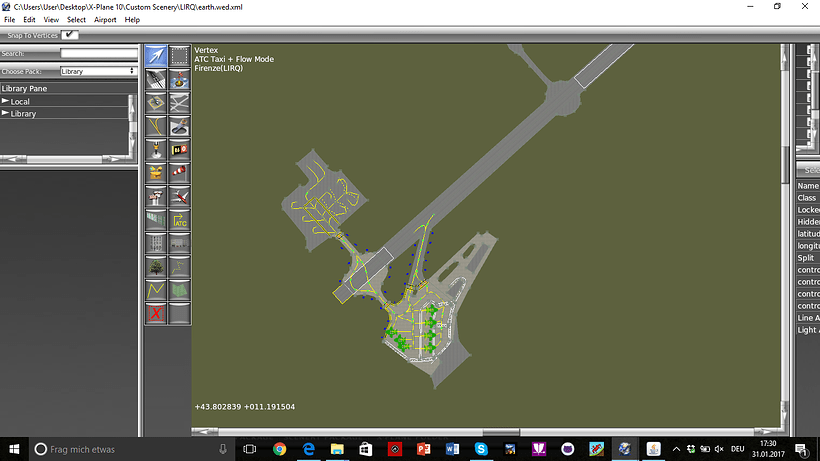The height and width of the screenshot is (461, 820).
Task: Select the Hole cutting tool
Action: click(x=179, y=126)
